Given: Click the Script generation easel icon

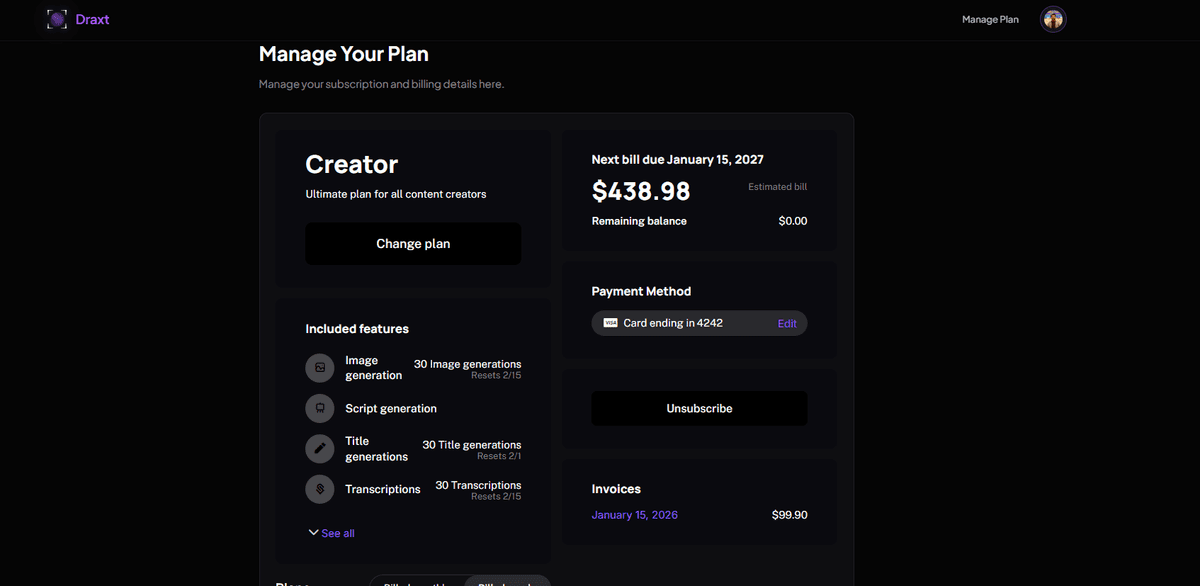Looking at the screenshot, I should click(x=320, y=408).
